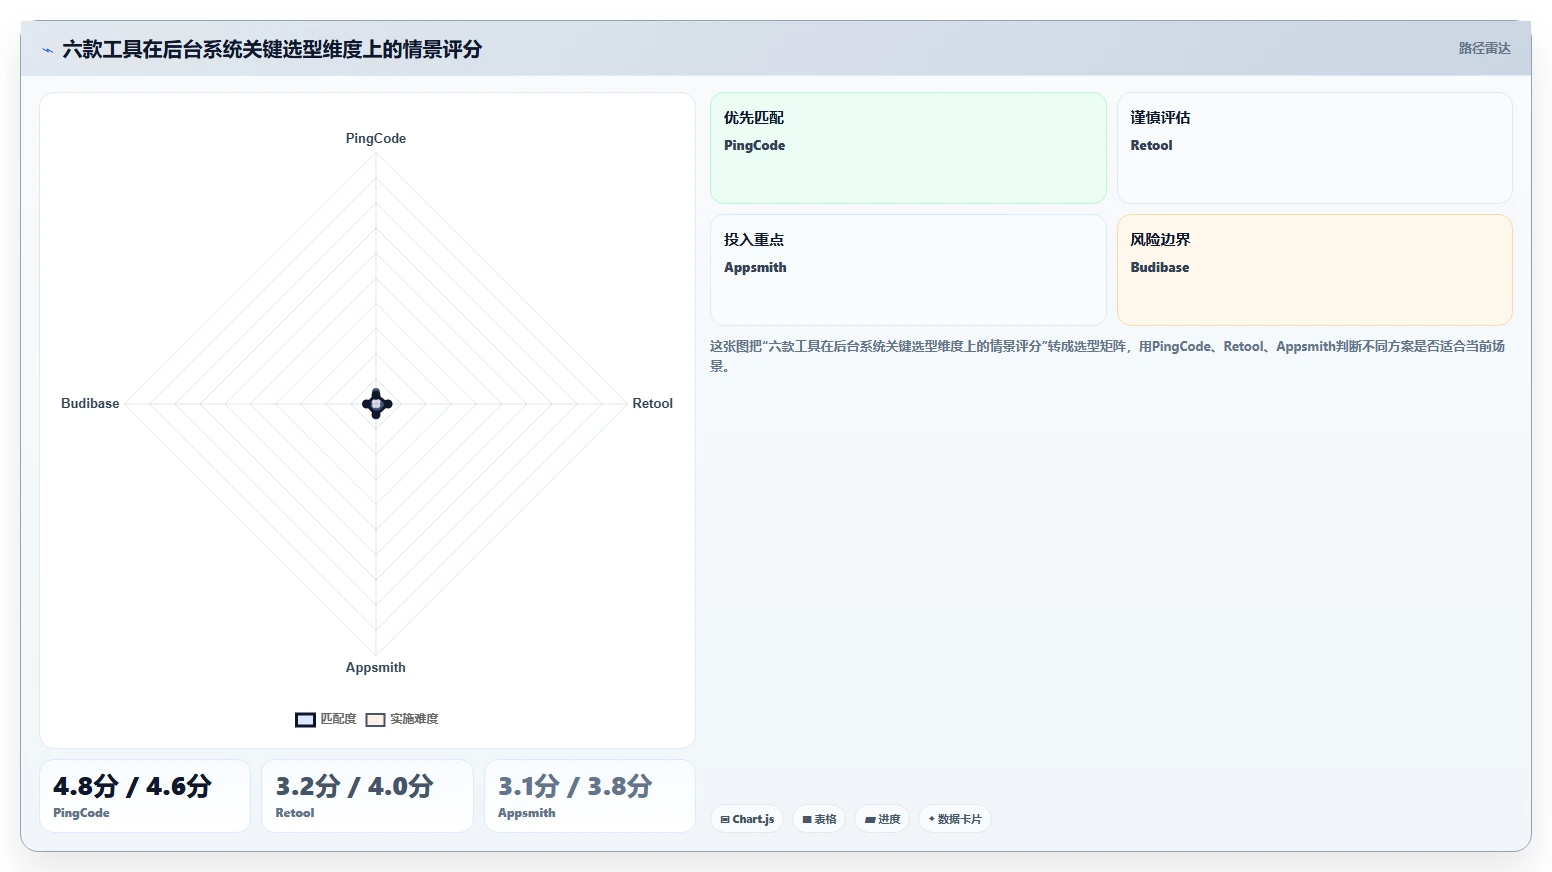Click the title 六款工具在后台系统关键选型维度上的情景评分
Image resolution: width=1552 pixels, height=872 pixels.
pyautogui.click(x=272, y=49)
